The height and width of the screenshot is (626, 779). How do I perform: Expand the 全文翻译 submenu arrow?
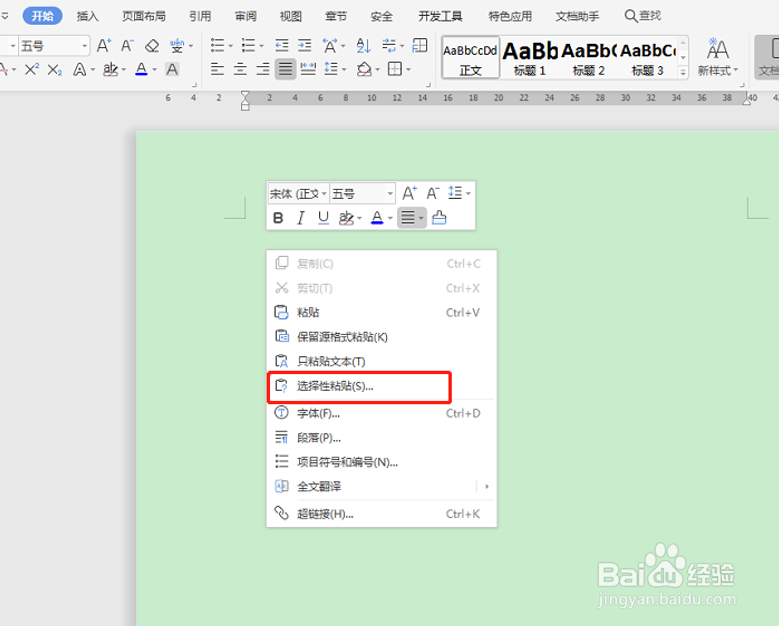487,486
